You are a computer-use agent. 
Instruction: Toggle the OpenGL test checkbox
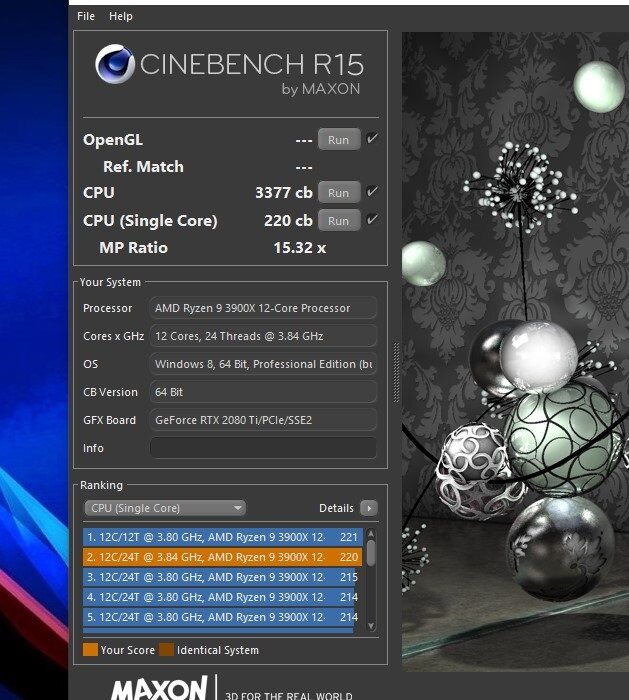[372, 139]
